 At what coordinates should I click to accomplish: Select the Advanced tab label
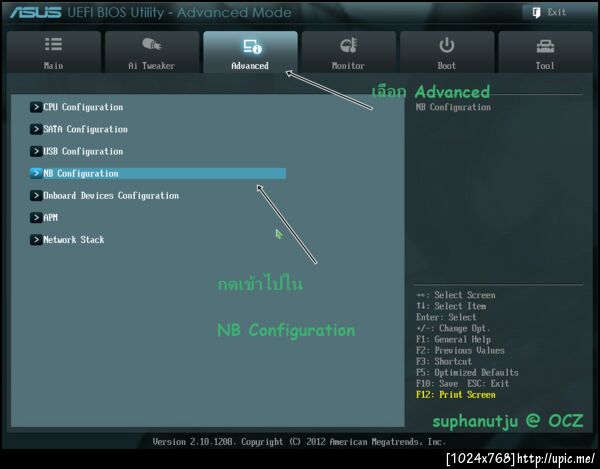point(250,66)
